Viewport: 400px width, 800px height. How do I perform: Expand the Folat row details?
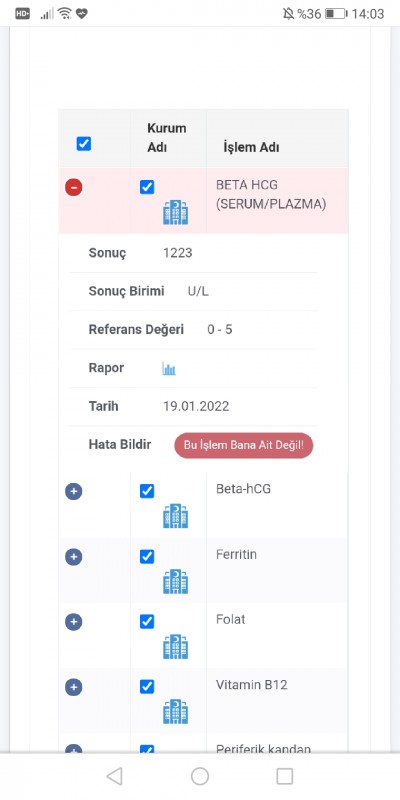(73, 622)
